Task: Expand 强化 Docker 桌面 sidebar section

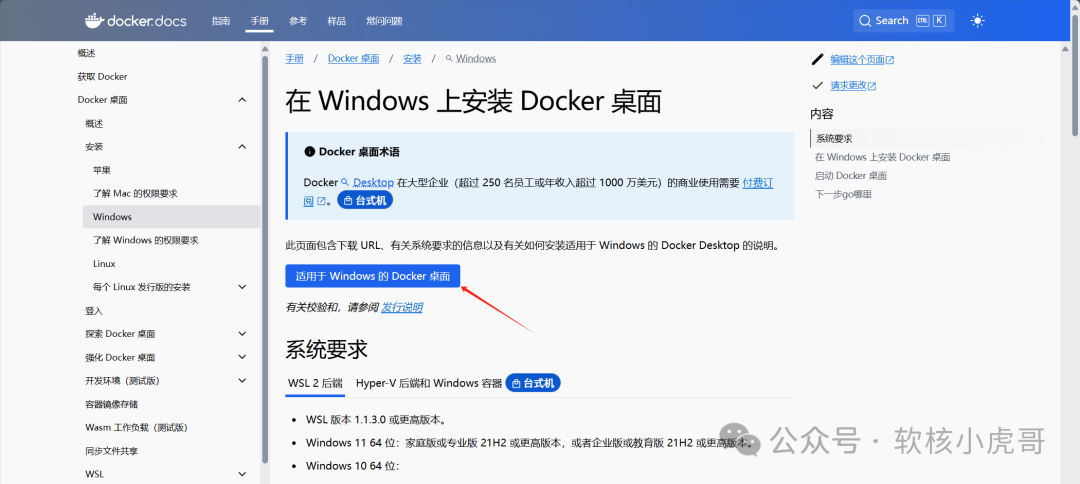Action: pos(242,357)
